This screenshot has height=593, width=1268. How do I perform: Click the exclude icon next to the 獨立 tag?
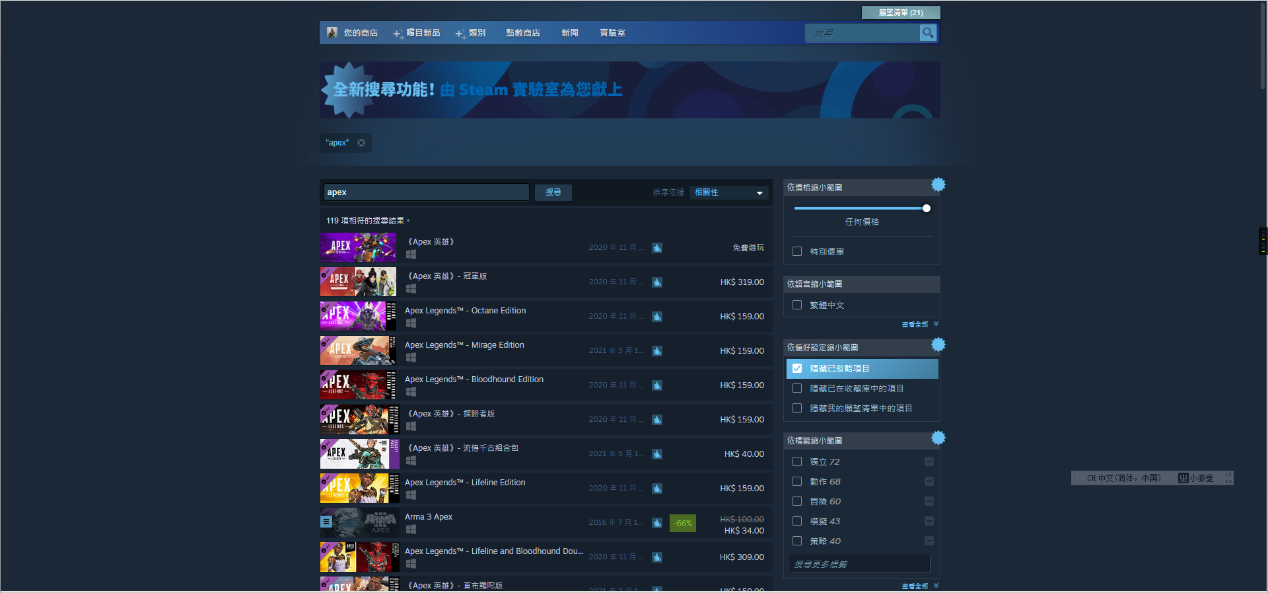click(x=929, y=461)
